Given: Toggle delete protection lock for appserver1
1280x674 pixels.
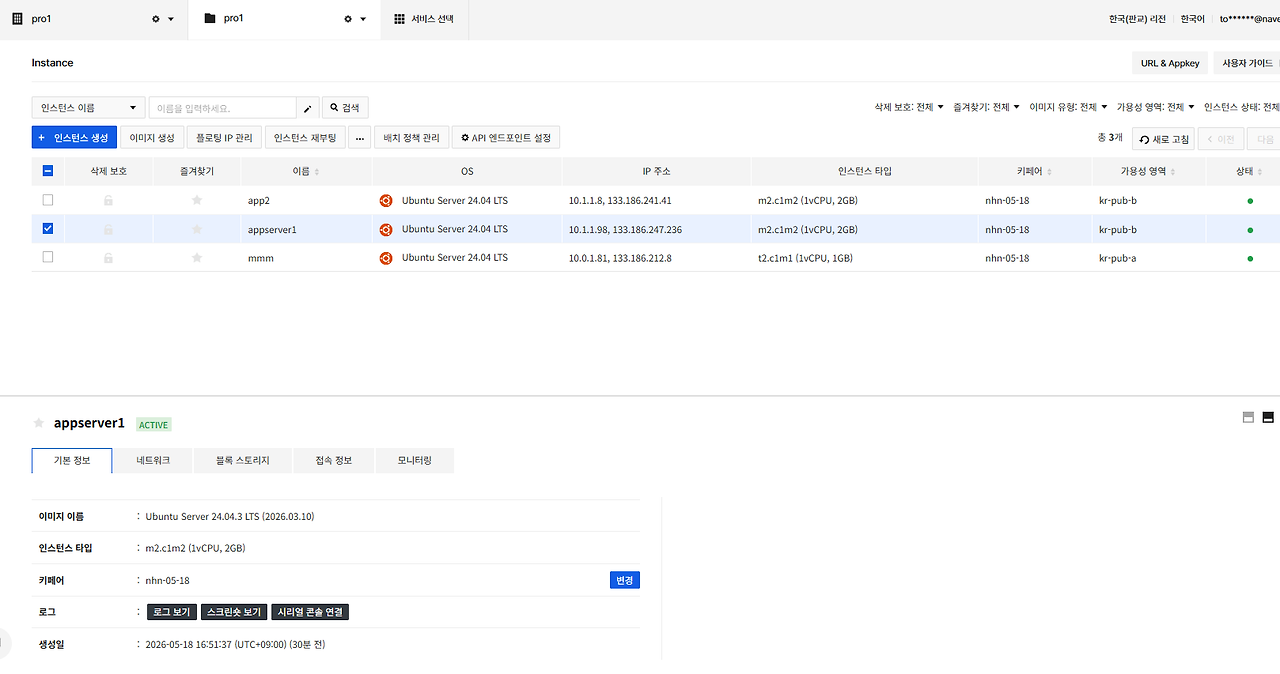Looking at the screenshot, I should pyautogui.click(x=108, y=230).
